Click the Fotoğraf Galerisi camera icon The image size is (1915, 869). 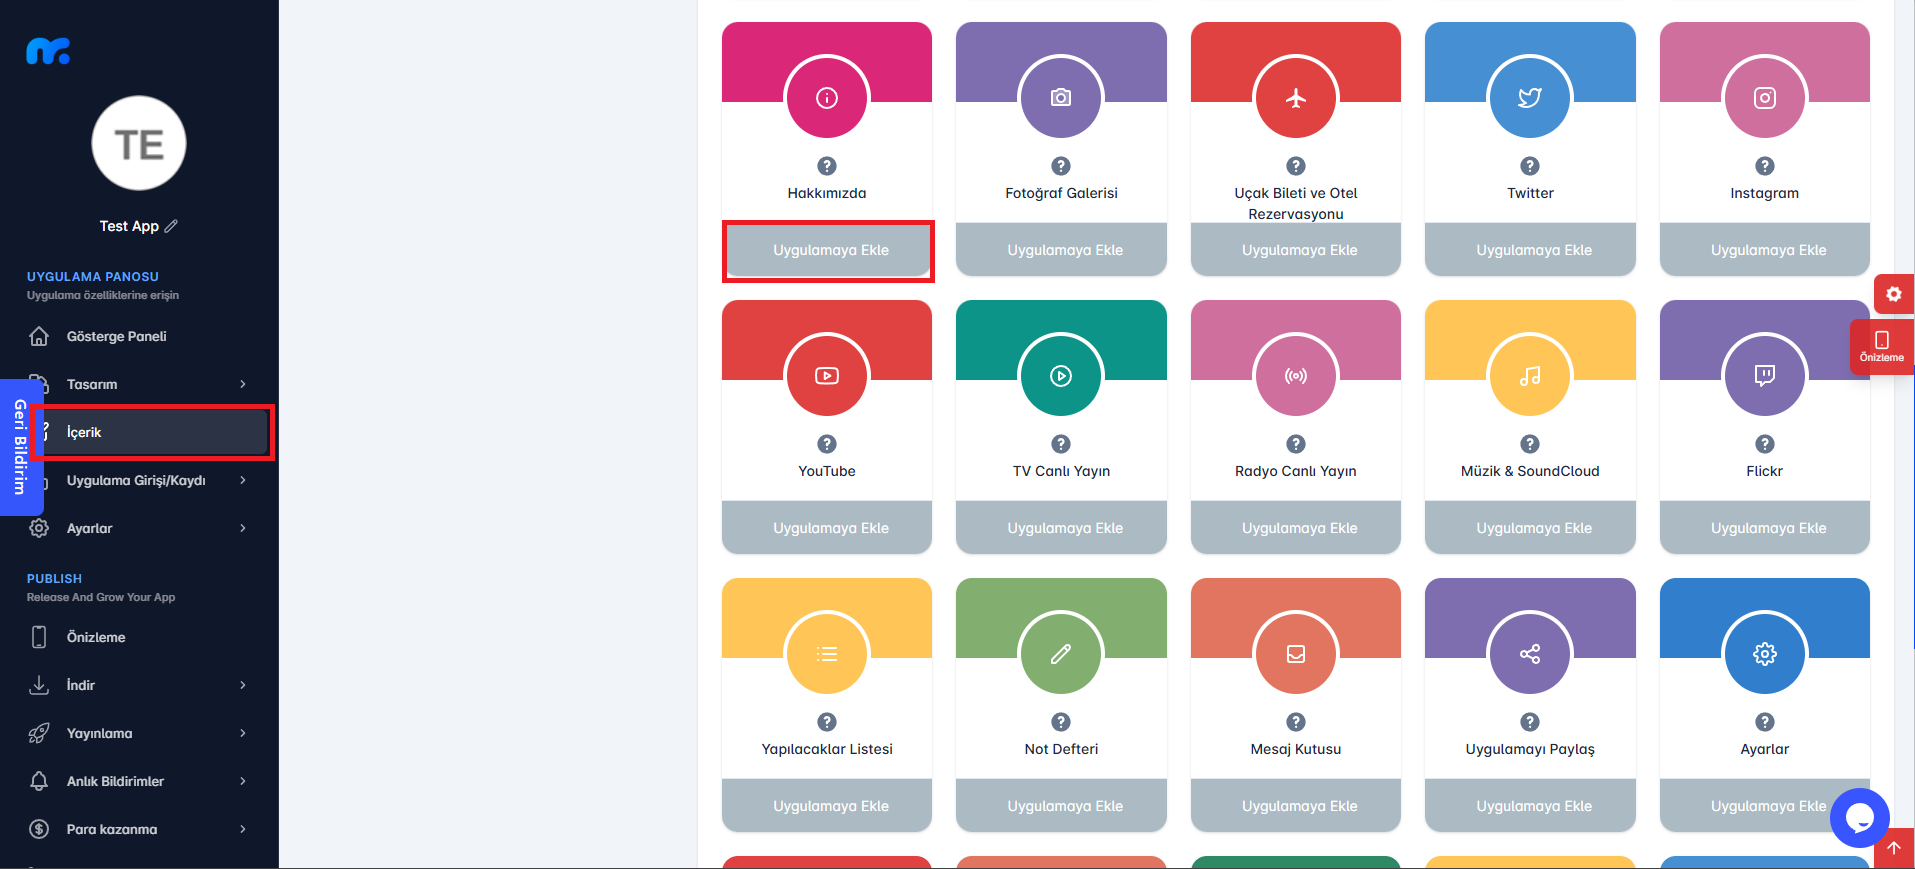[1061, 98]
